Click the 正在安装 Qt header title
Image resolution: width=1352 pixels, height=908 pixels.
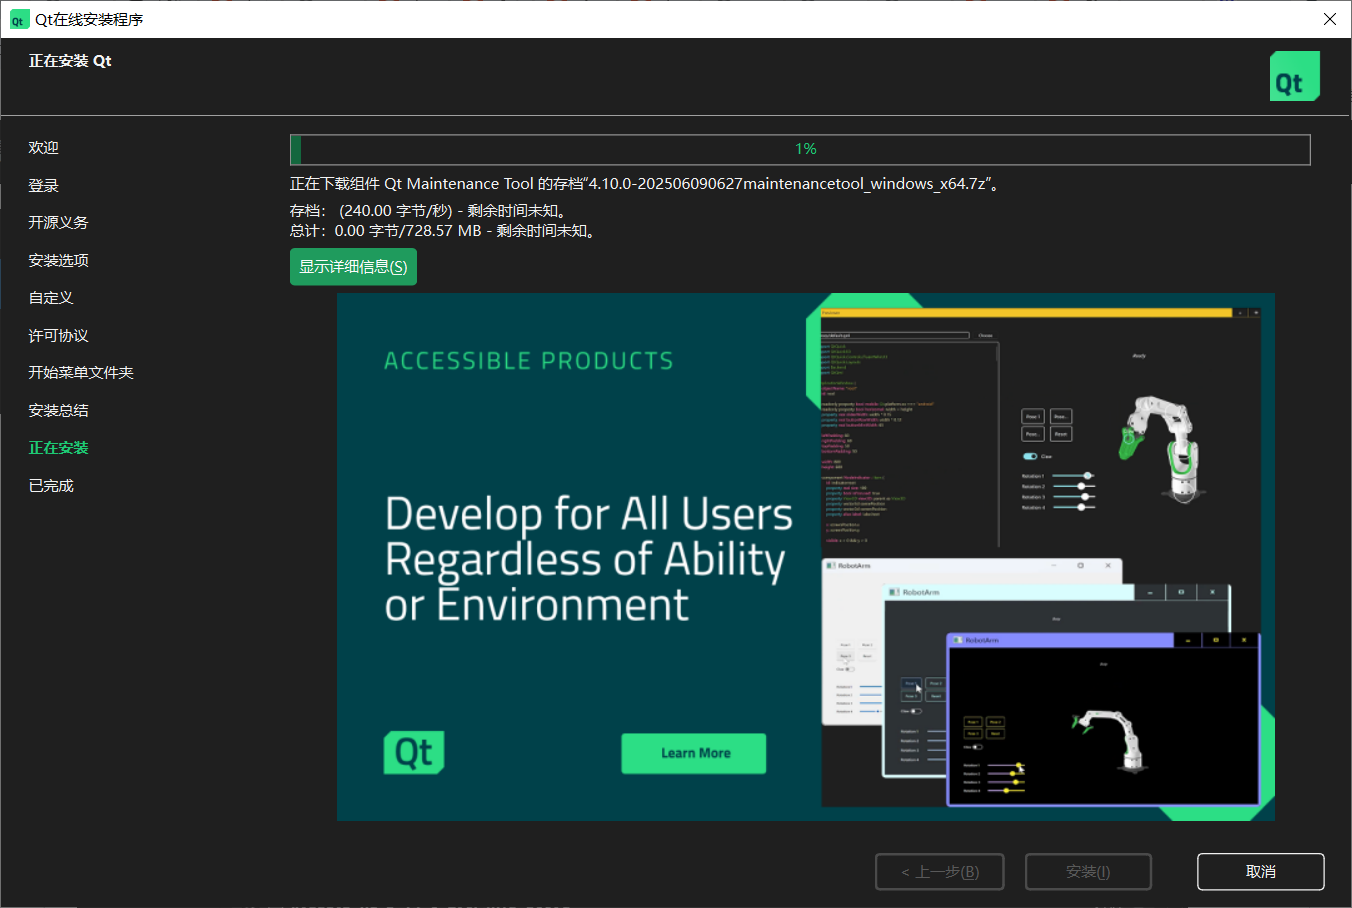pos(70,61)
